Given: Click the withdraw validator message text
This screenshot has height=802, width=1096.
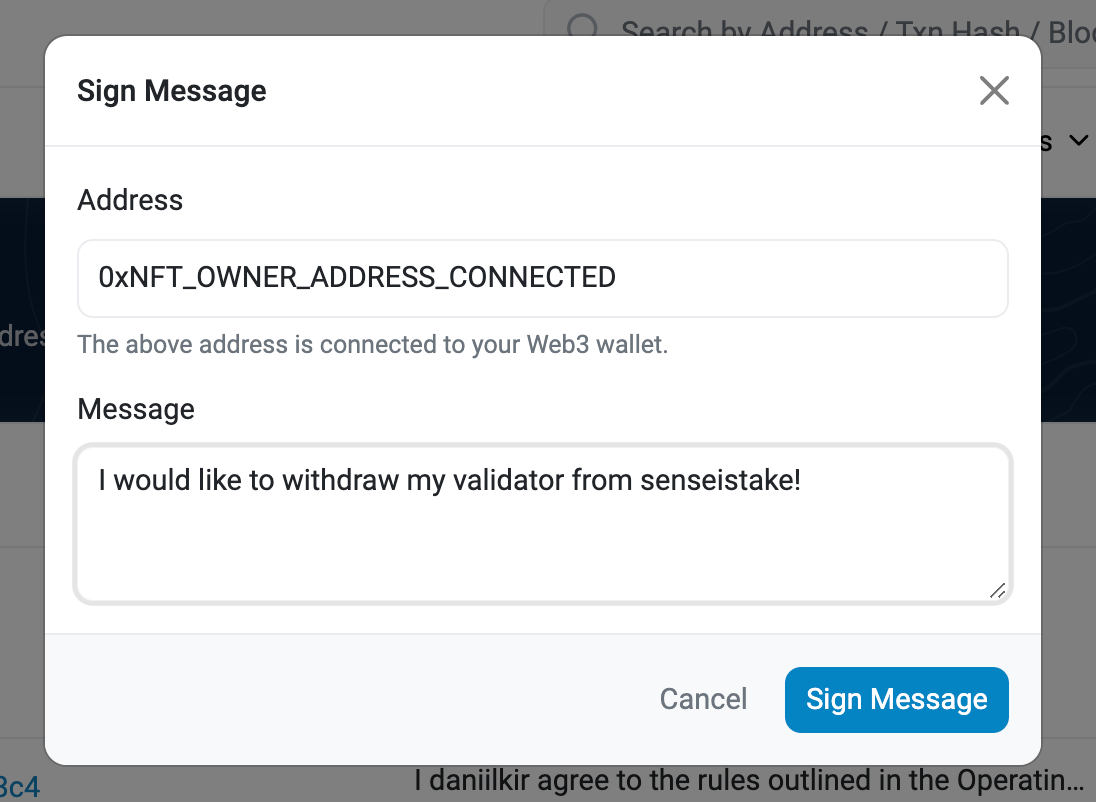Looking at the screenshot, I should pos(449,480).
